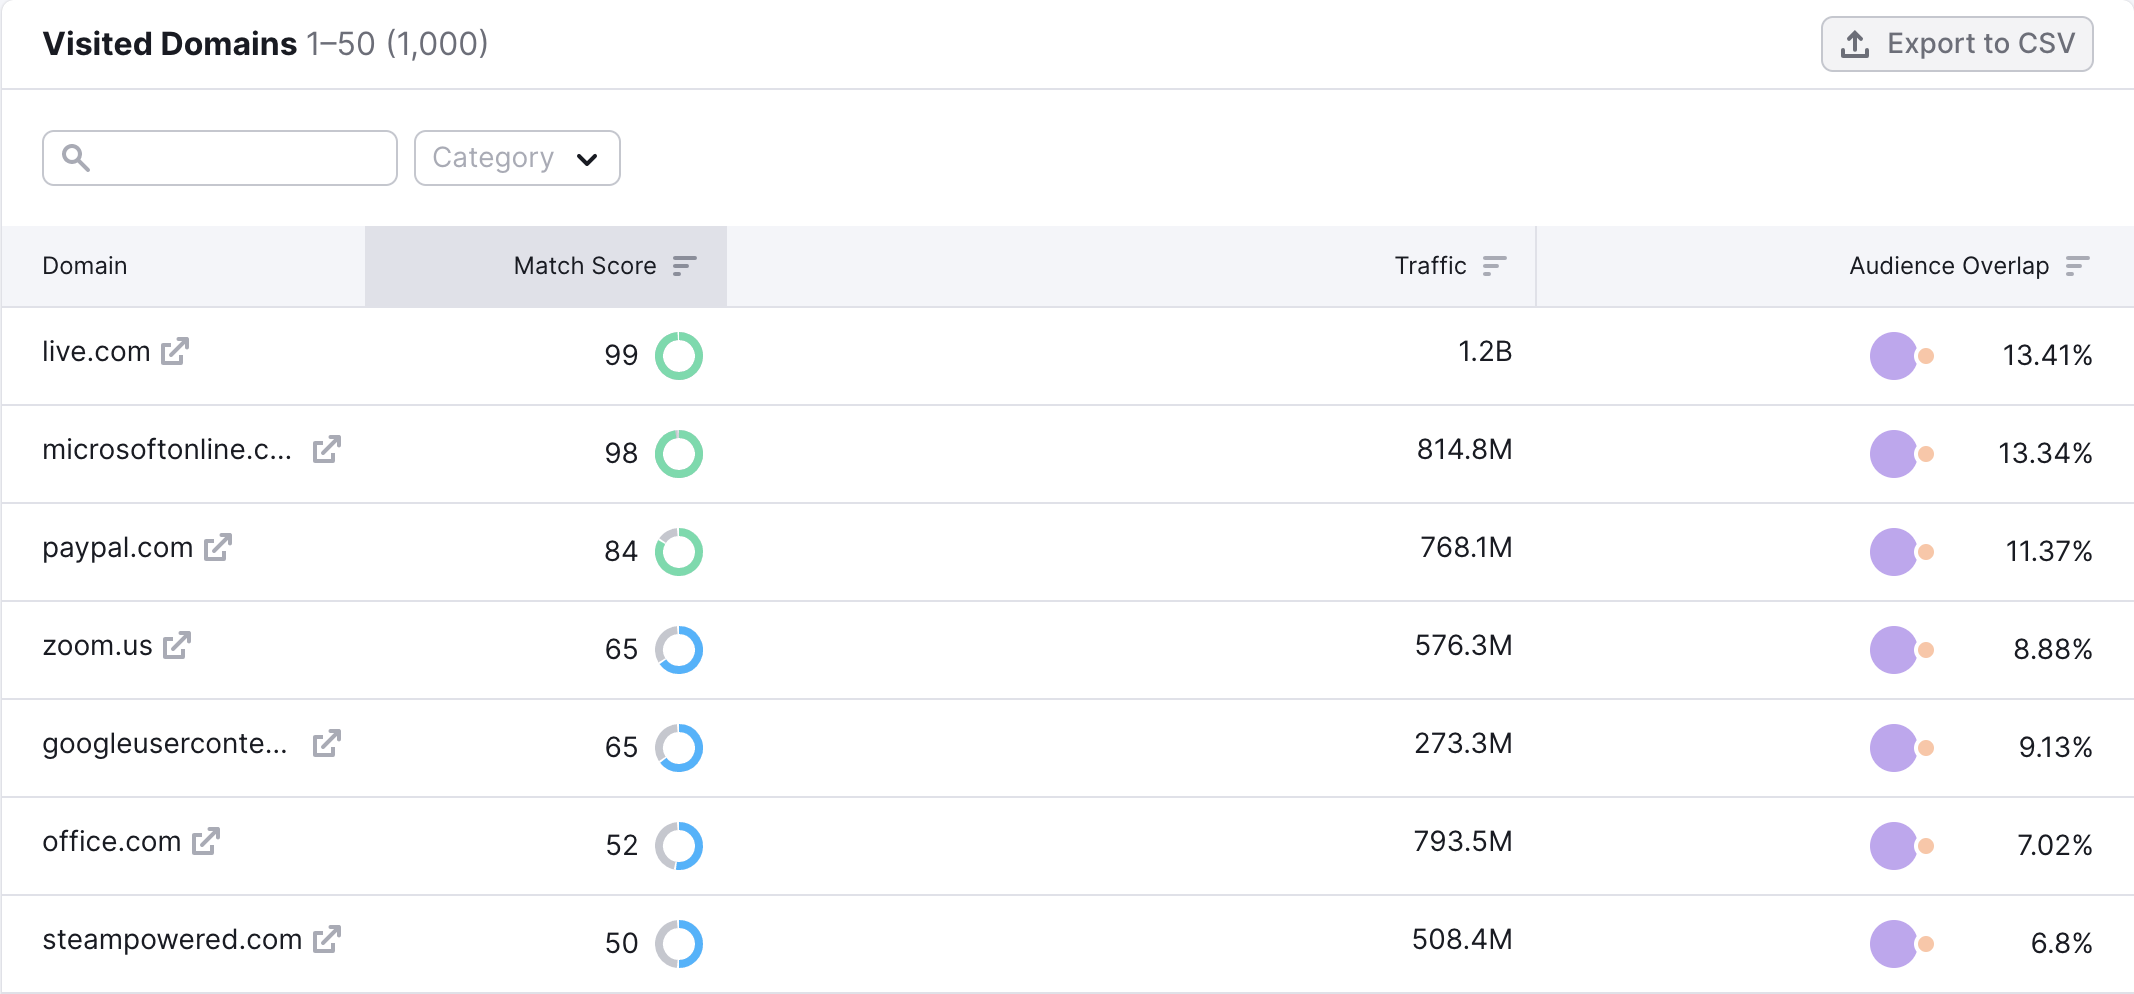The width and height of the screenshot is (2134, 994).
Task: Click the 13.41% audience overlap value
Action: coord(2047,356)
